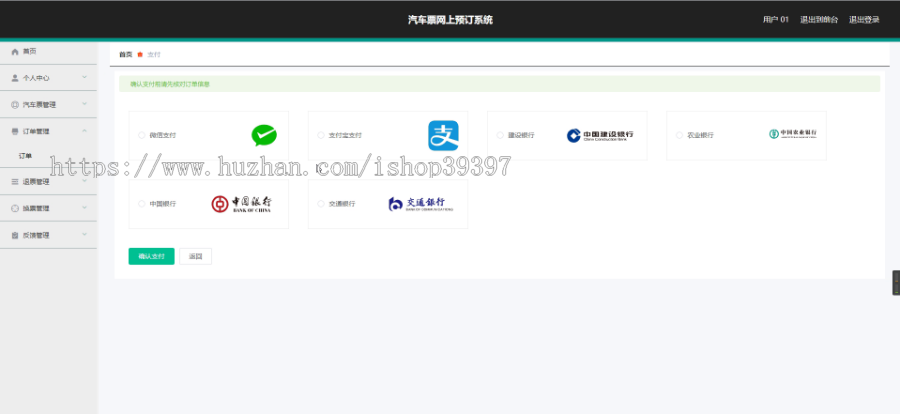Click the Agricultural Bank of China logo

[x=793, y=134]
